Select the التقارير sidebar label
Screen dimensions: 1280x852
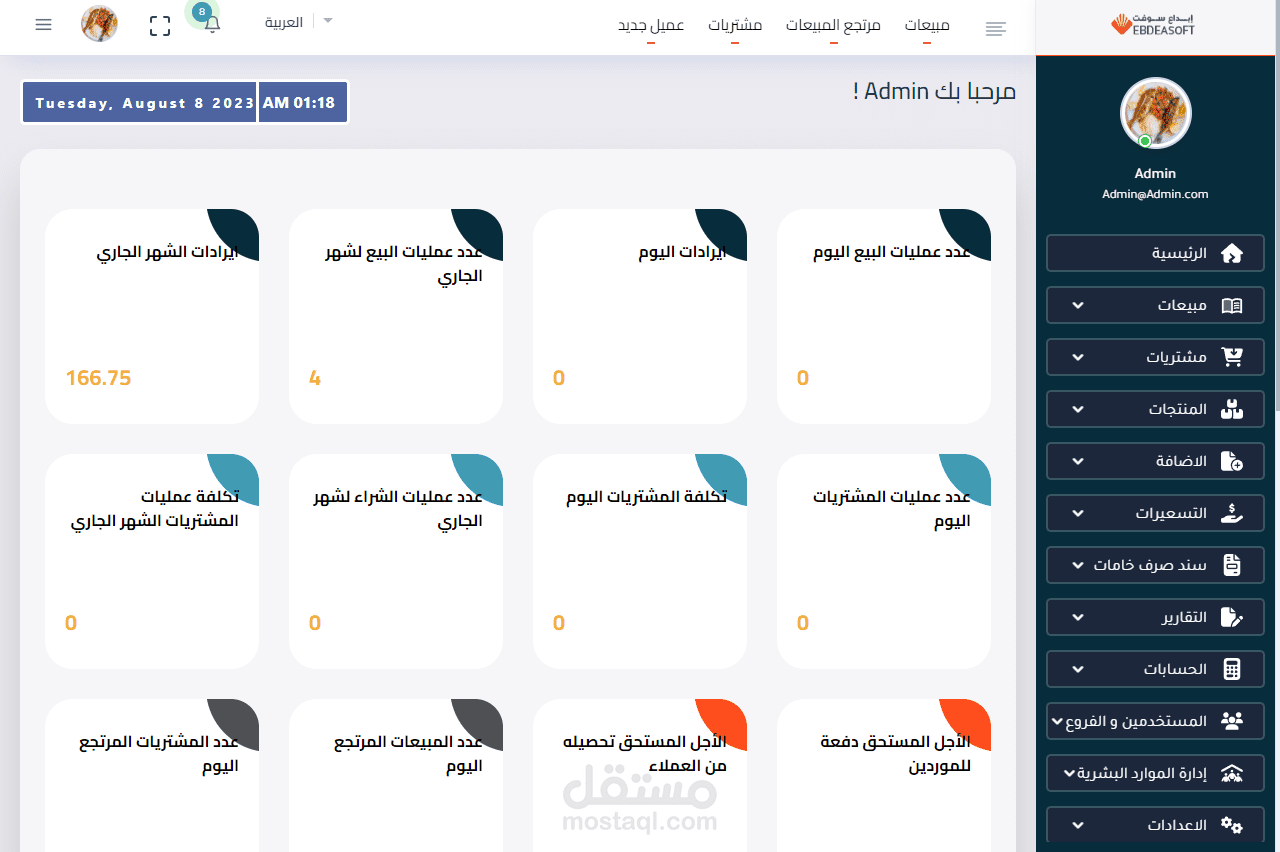point(1184,617)
